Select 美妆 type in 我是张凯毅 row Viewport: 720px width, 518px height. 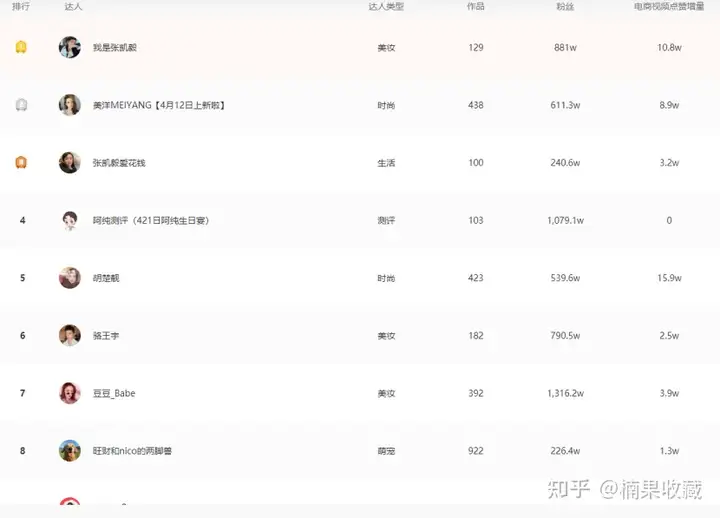[x=386, y=48]
